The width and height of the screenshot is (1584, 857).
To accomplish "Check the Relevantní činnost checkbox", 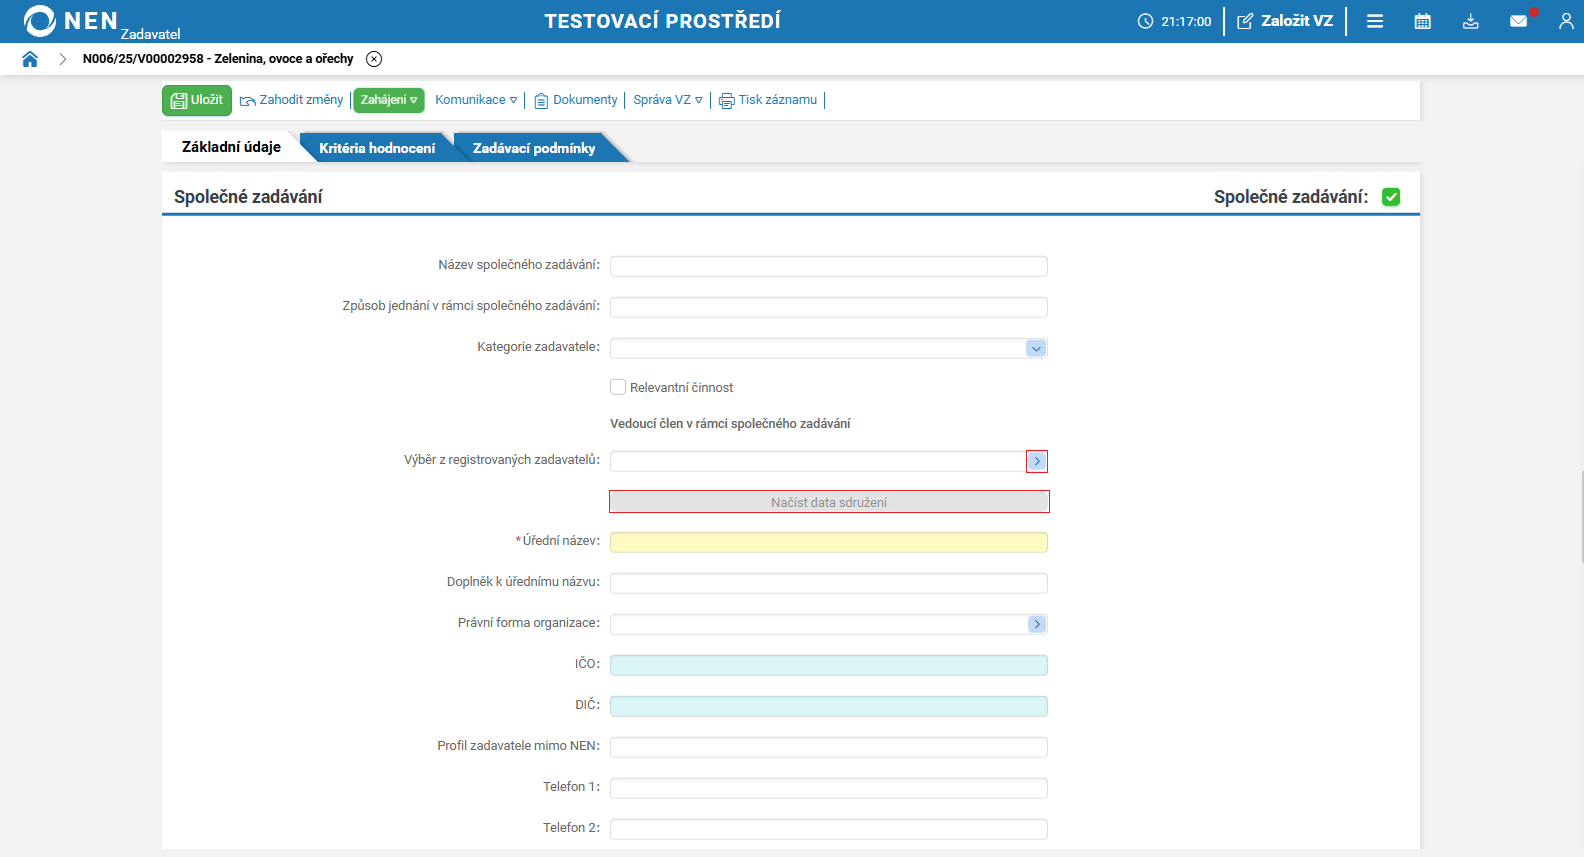I will pos(618,387).
